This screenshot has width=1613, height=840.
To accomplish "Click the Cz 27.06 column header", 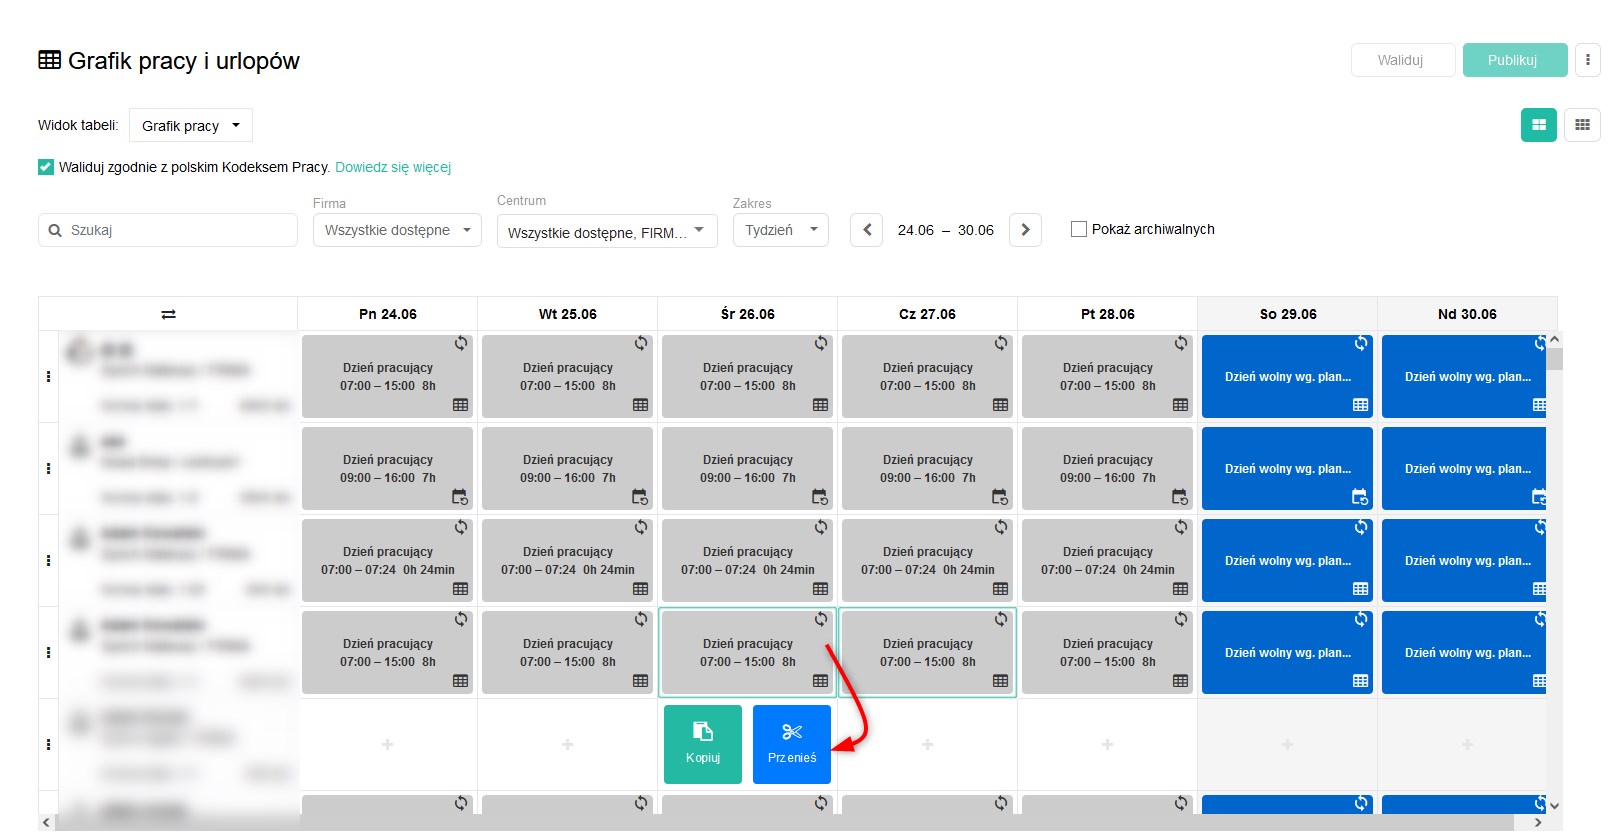I will pyautogui.click(x=928, y=314).
